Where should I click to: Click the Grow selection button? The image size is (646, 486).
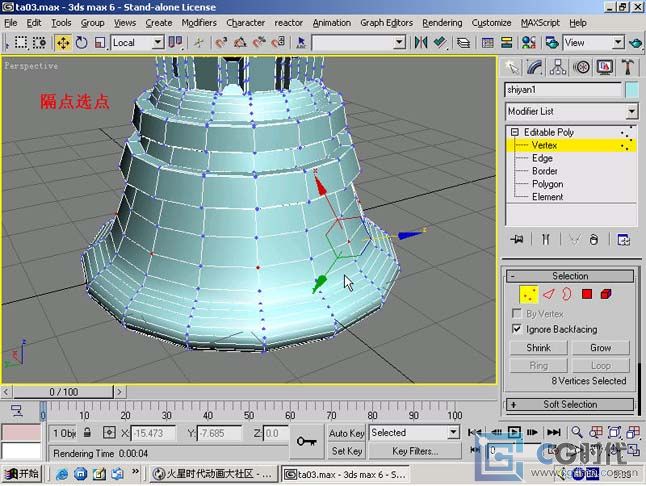[600, 348]
